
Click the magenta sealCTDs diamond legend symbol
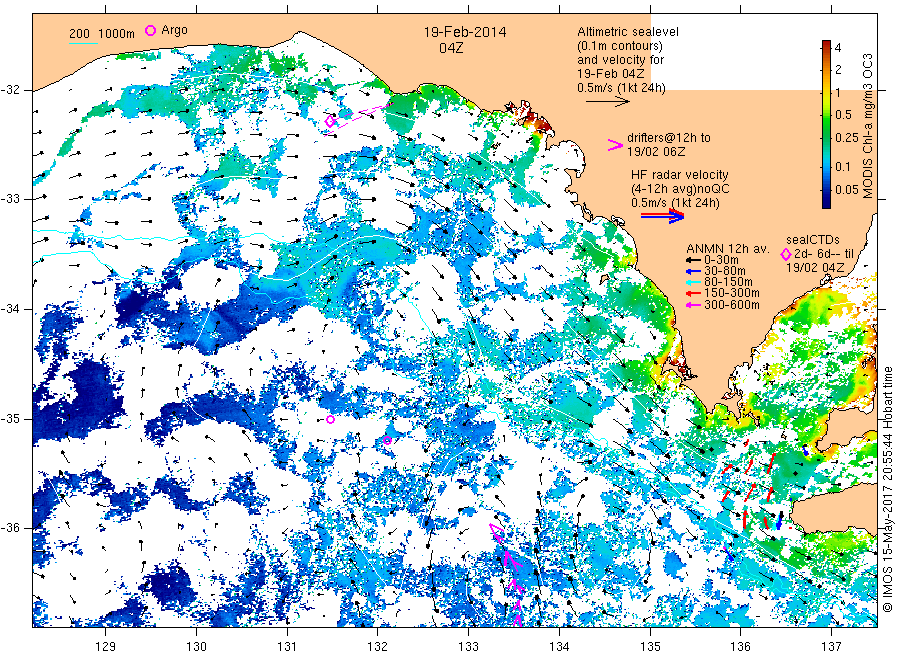786,254
